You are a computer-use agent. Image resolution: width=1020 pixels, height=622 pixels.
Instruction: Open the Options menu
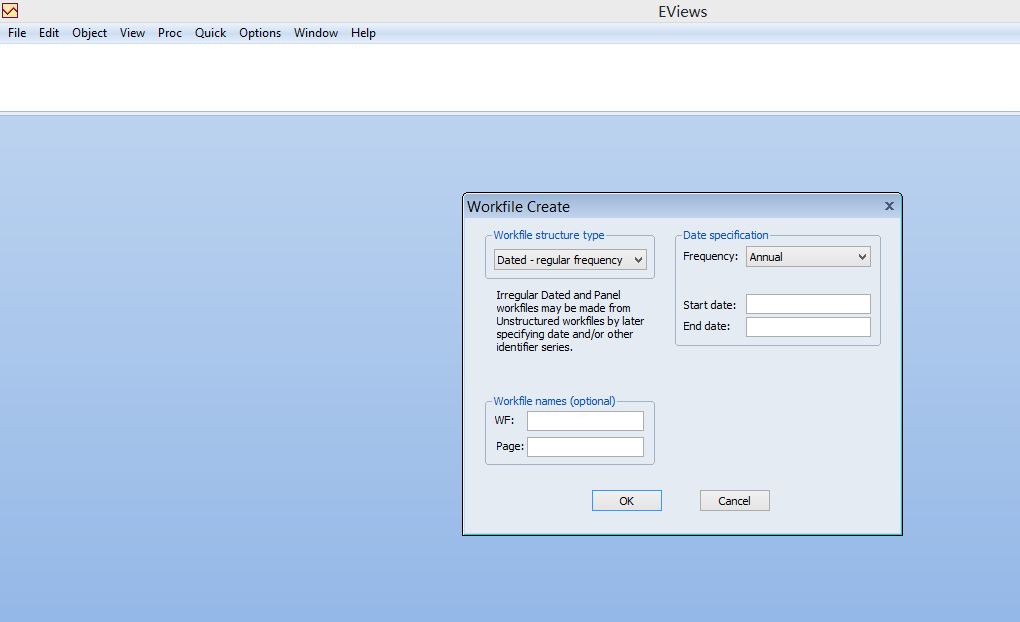point(260,33)
